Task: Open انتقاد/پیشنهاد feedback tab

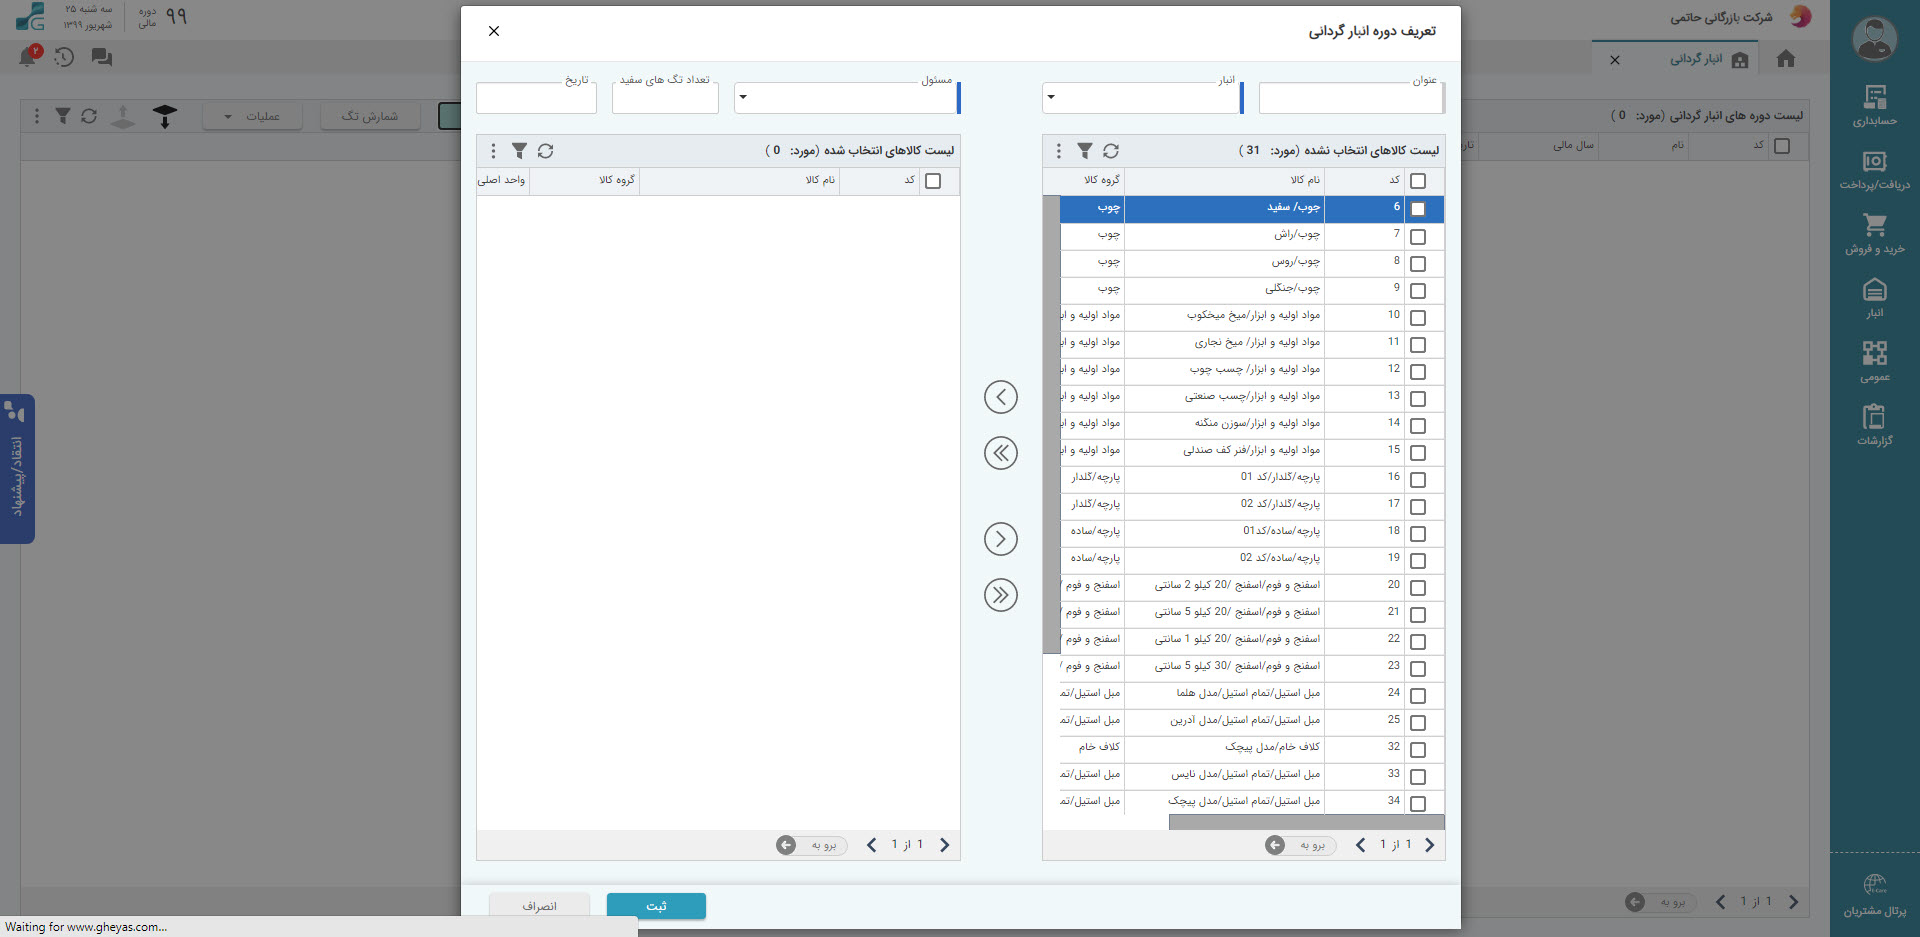Action: coord(17,469)
